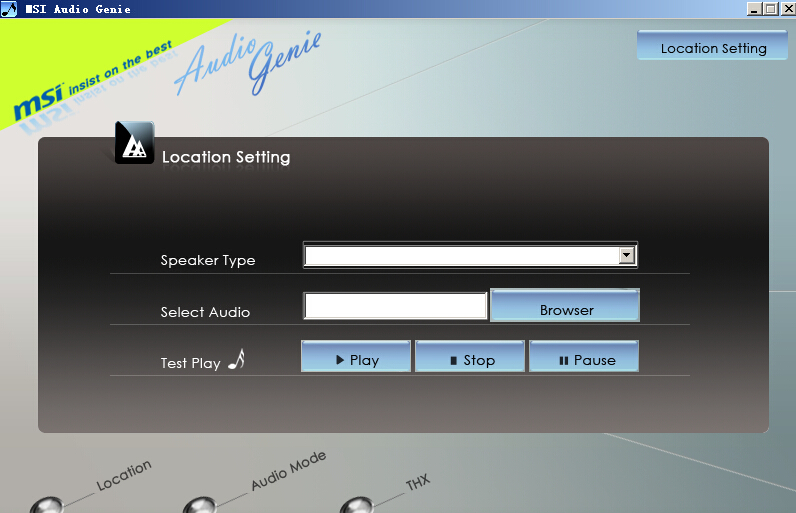Viewport: 796px width, 513px height.
Task: Select the THX knob
Action: pyautogui.click(x=357, y=505)
